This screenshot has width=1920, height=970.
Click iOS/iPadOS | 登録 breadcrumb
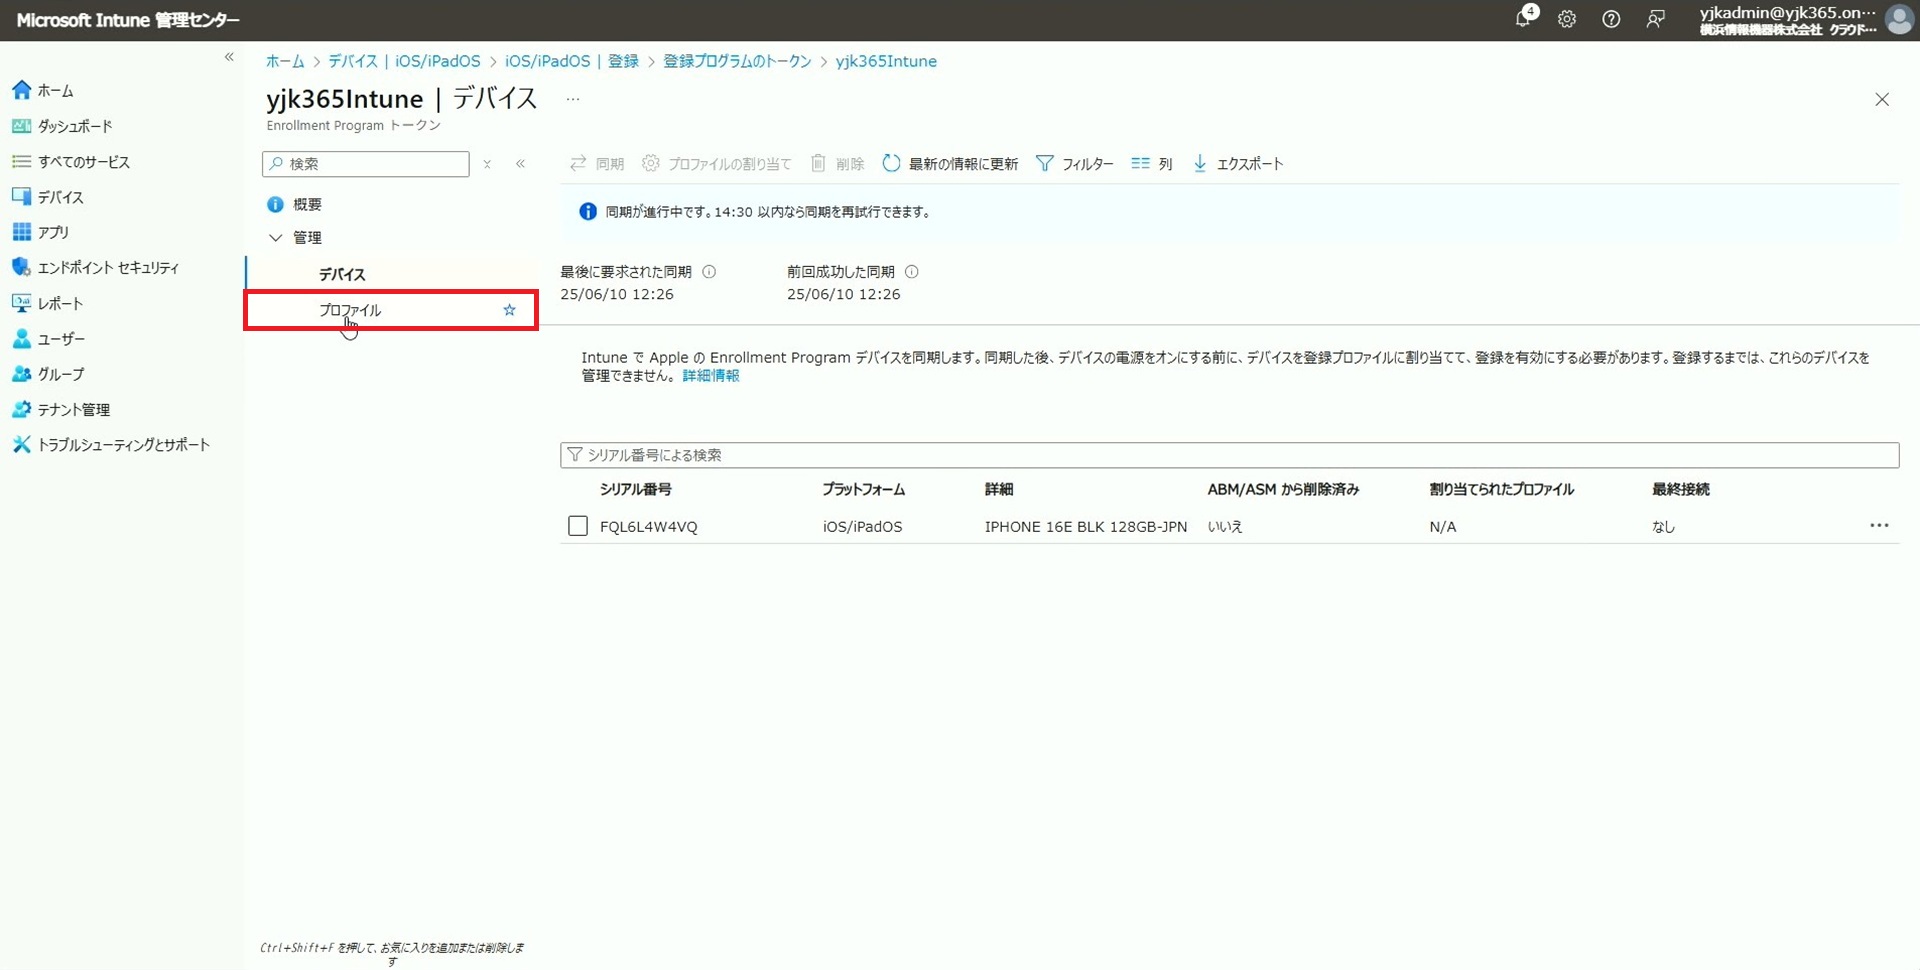[571, 61]
